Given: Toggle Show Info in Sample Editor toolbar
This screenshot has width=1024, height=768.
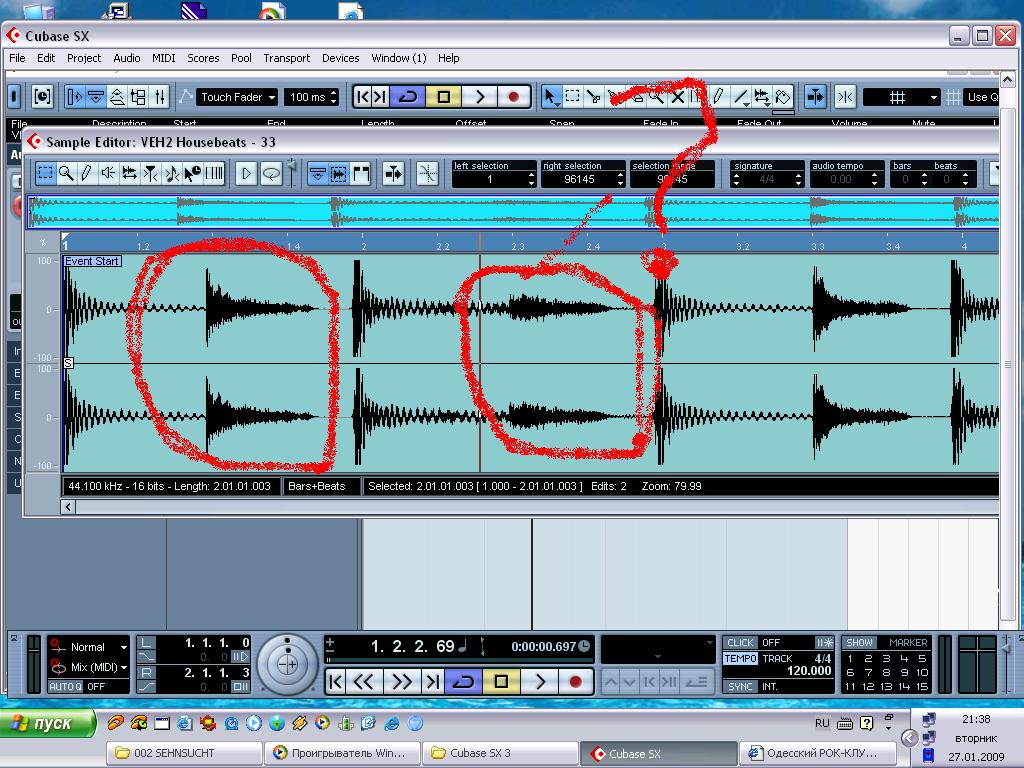Looking at the screenshot, I should click(317, 174).
